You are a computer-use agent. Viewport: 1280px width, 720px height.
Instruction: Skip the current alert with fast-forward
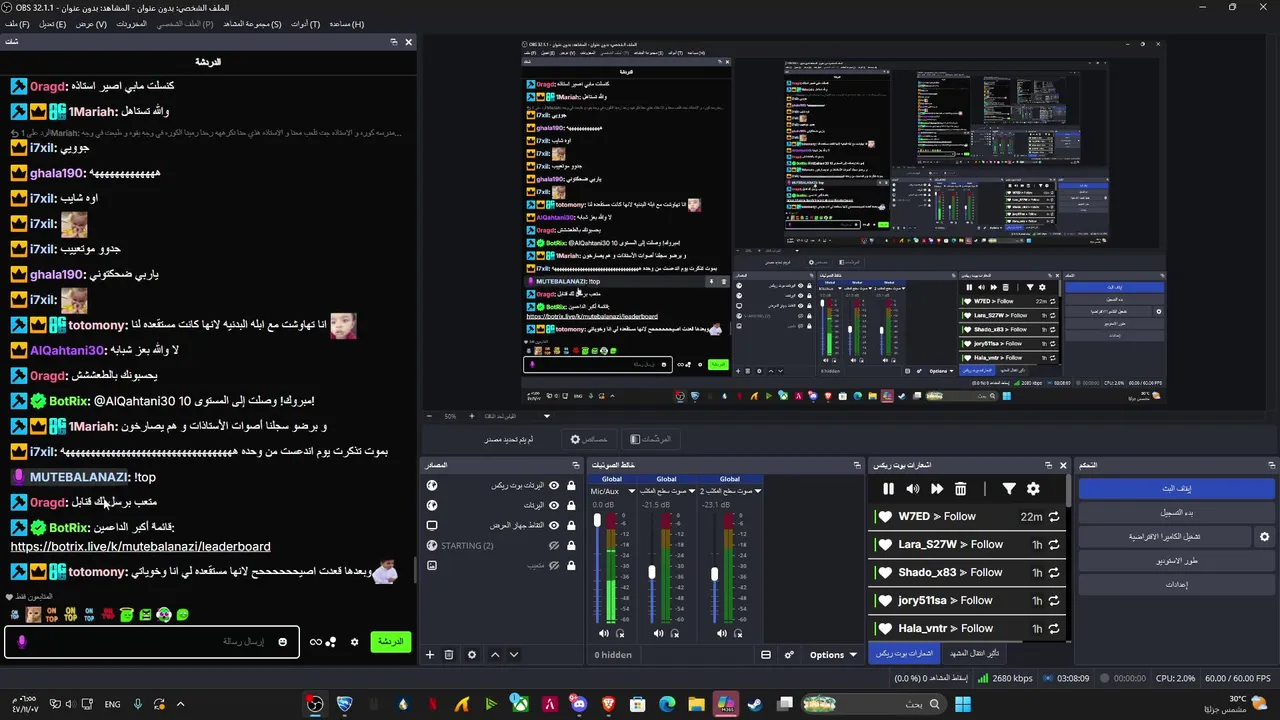point(937,489)
